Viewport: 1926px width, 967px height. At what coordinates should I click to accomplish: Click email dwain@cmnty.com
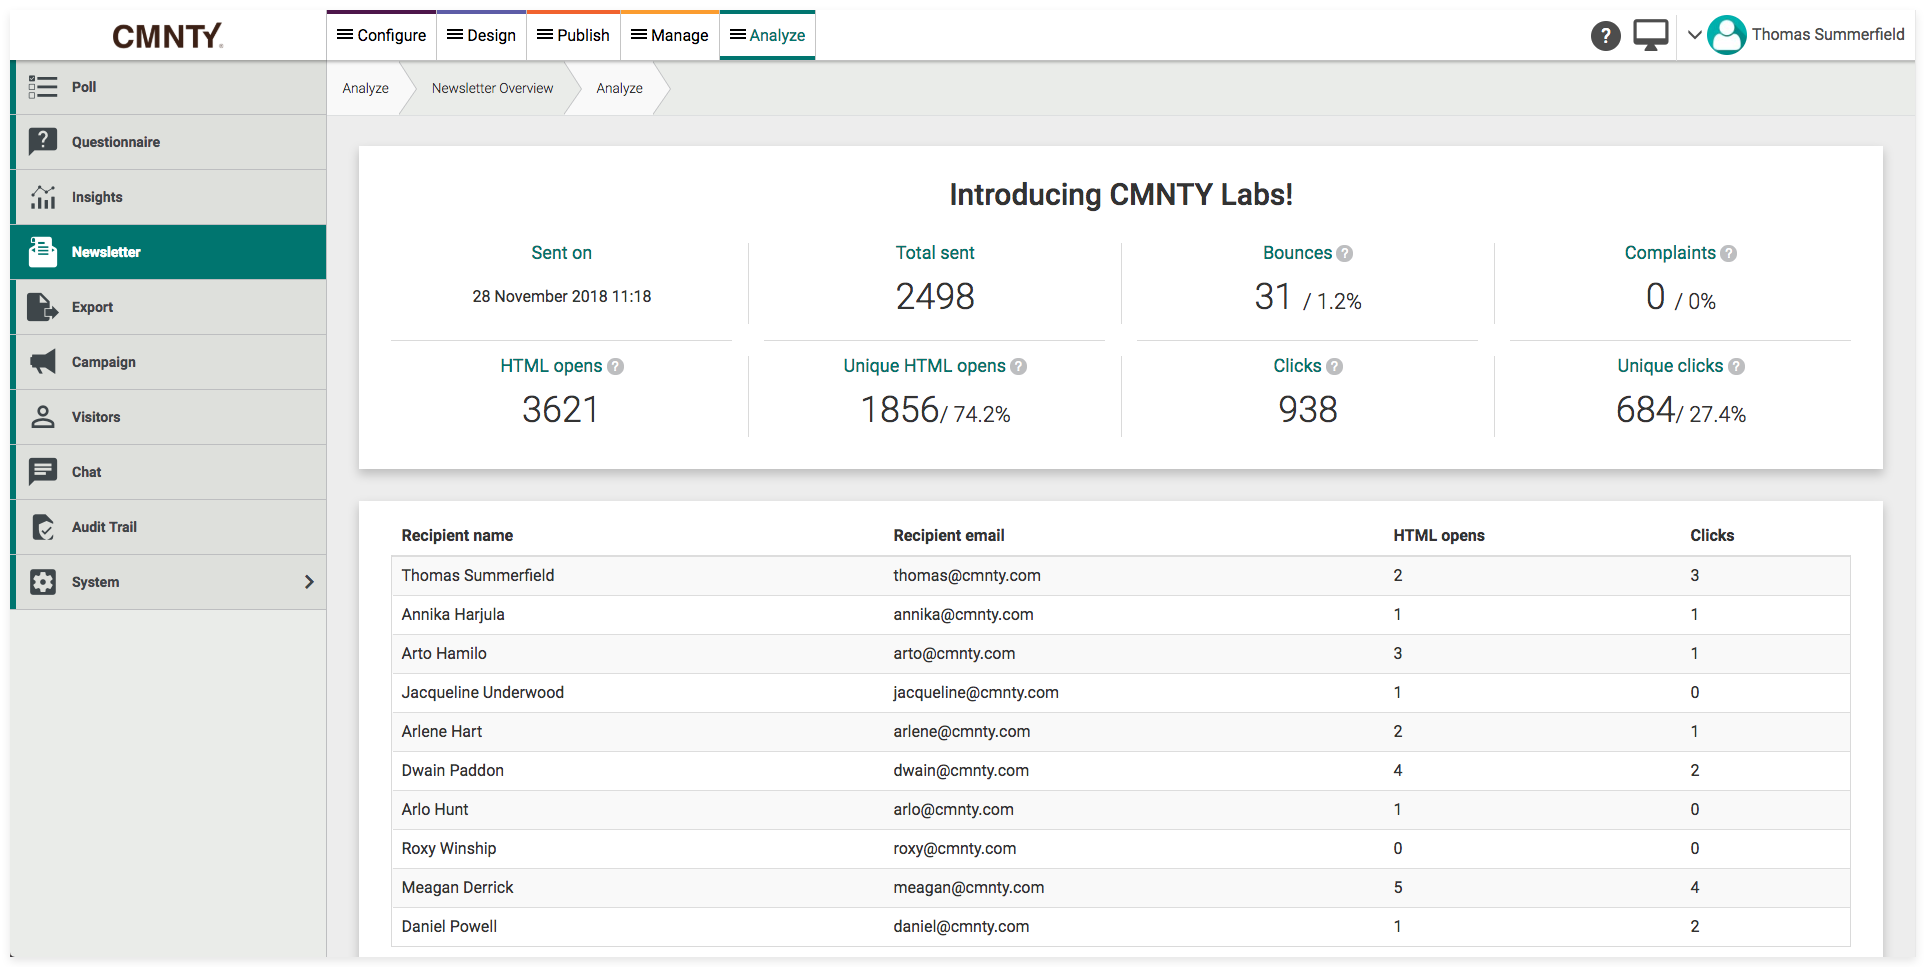pos(961,771)
